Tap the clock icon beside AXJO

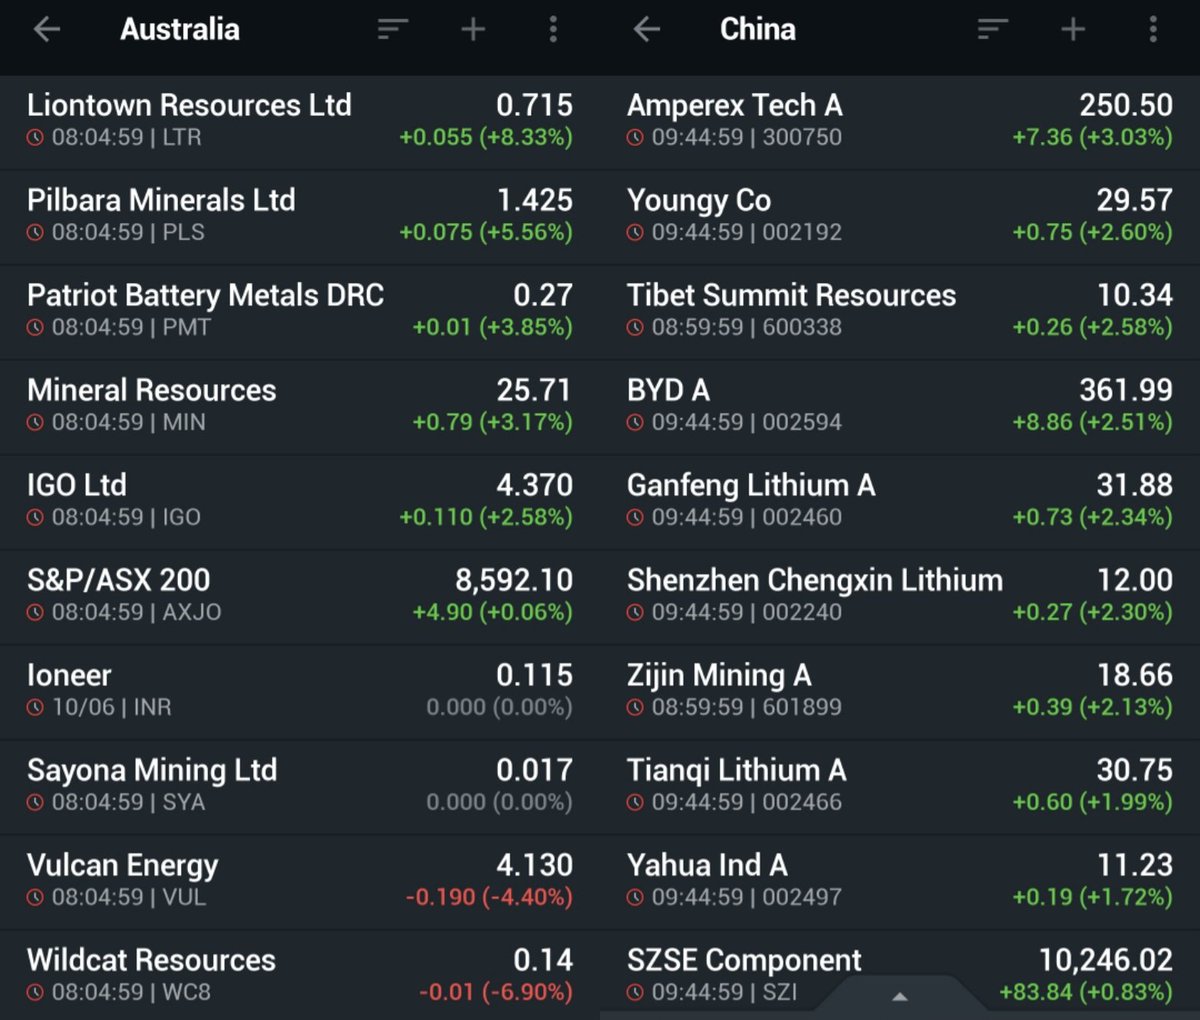(36, 613)
